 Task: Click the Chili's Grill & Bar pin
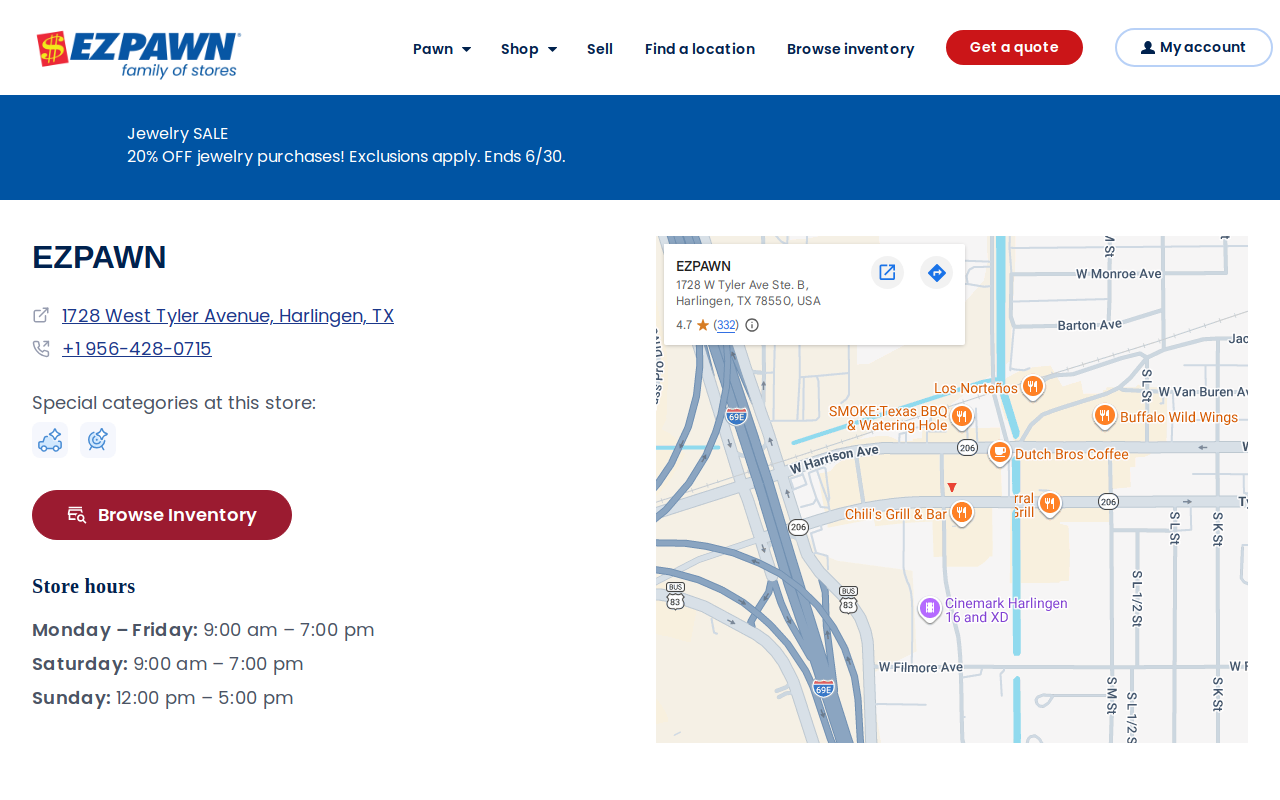click(x=962, y=513)
